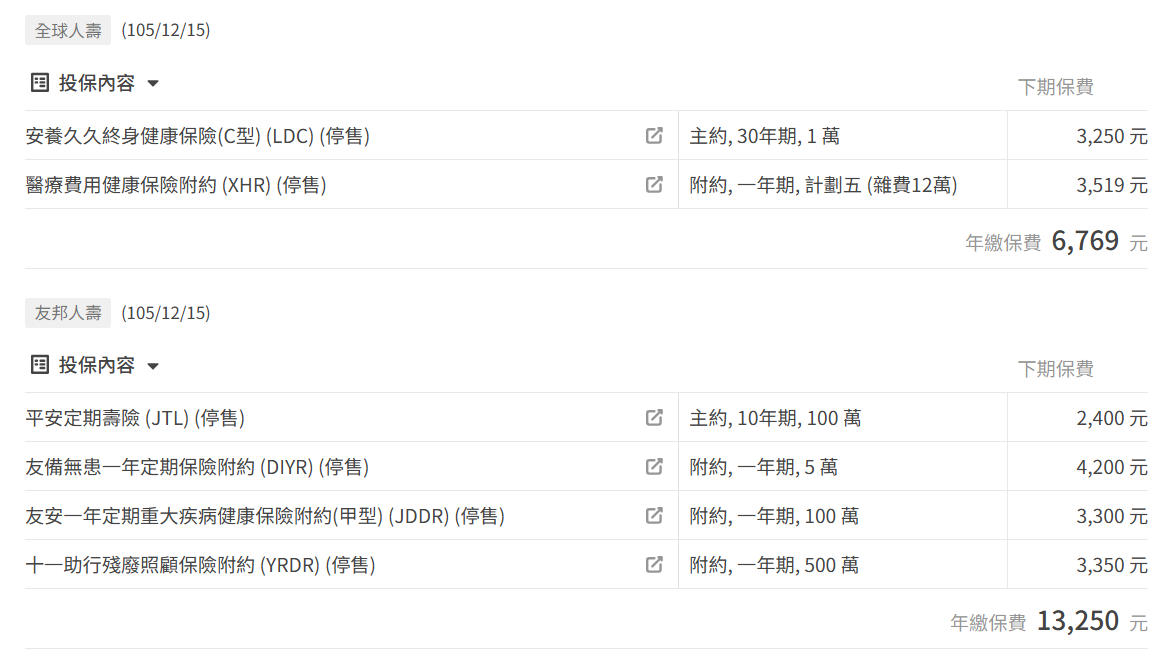Open 平安定期壽險 (JTL) product name
The width and height of the screenshot is (1158, 660).
[x=135, y=418]
